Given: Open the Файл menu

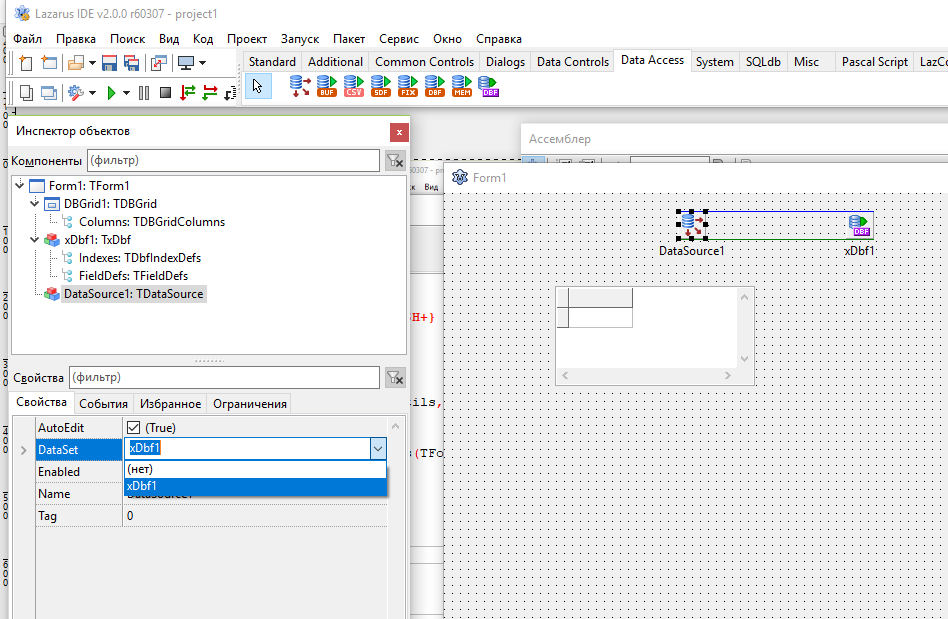Looking at the screenshot, I should 28,39.
